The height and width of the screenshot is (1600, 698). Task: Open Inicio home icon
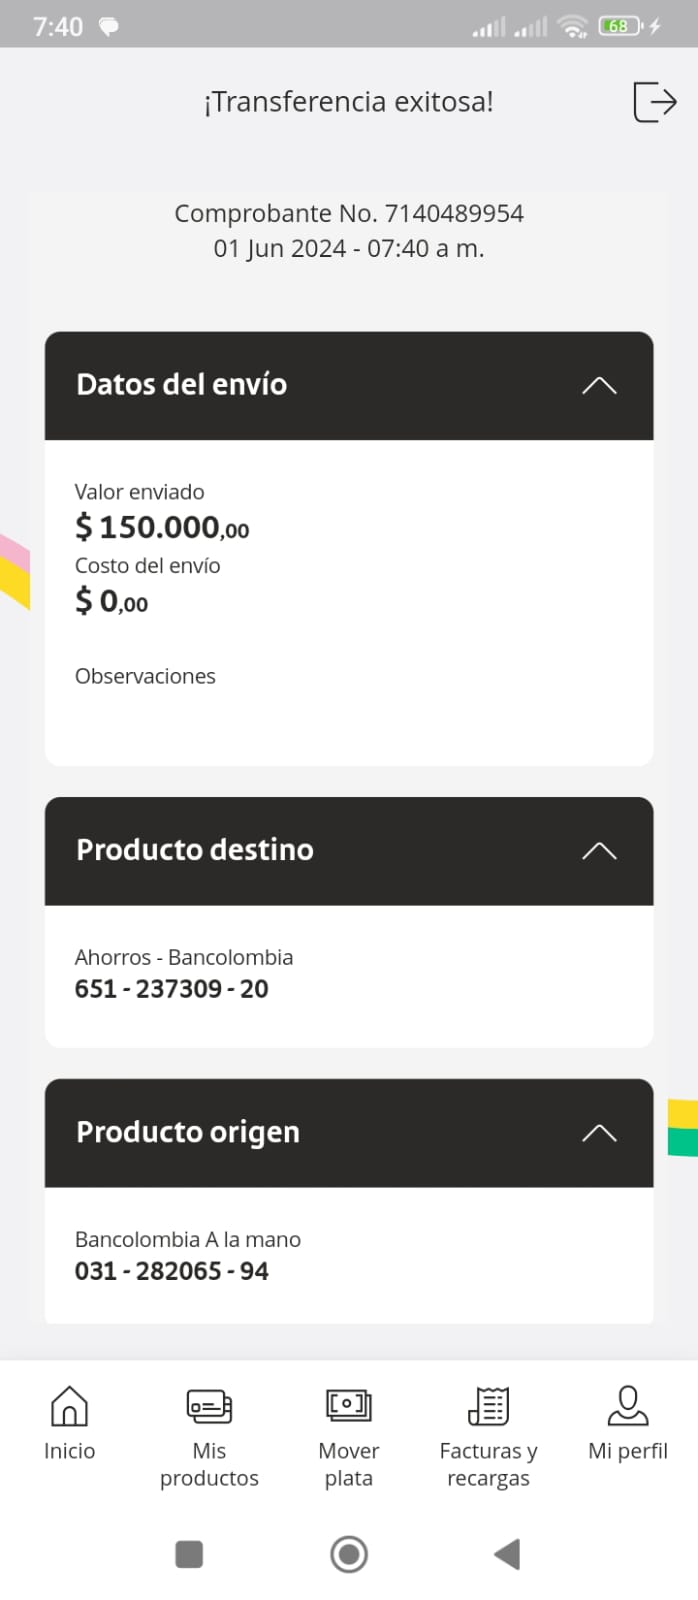[x=69, y=1406]
